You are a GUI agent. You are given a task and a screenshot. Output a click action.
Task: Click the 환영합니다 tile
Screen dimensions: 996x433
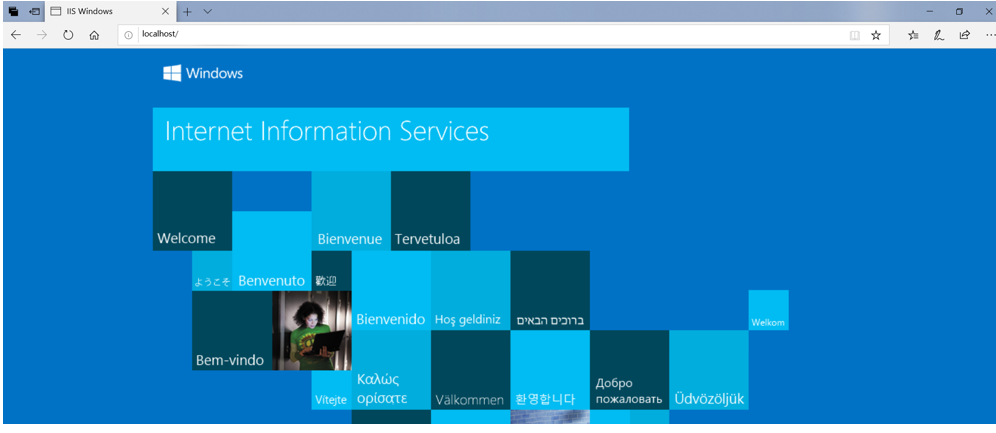point(550,370)
